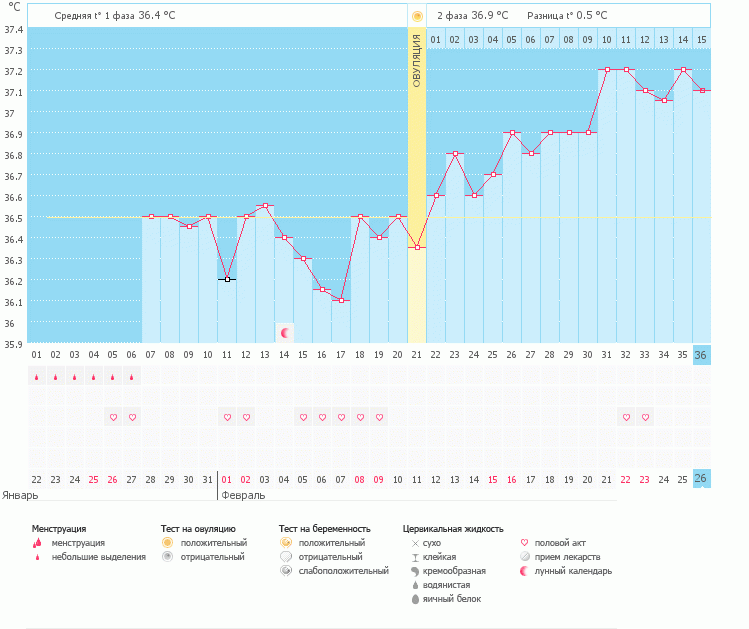Click the Менструация legend heading
This screenshot has height=629, width=749.
(x=59, y=529)
